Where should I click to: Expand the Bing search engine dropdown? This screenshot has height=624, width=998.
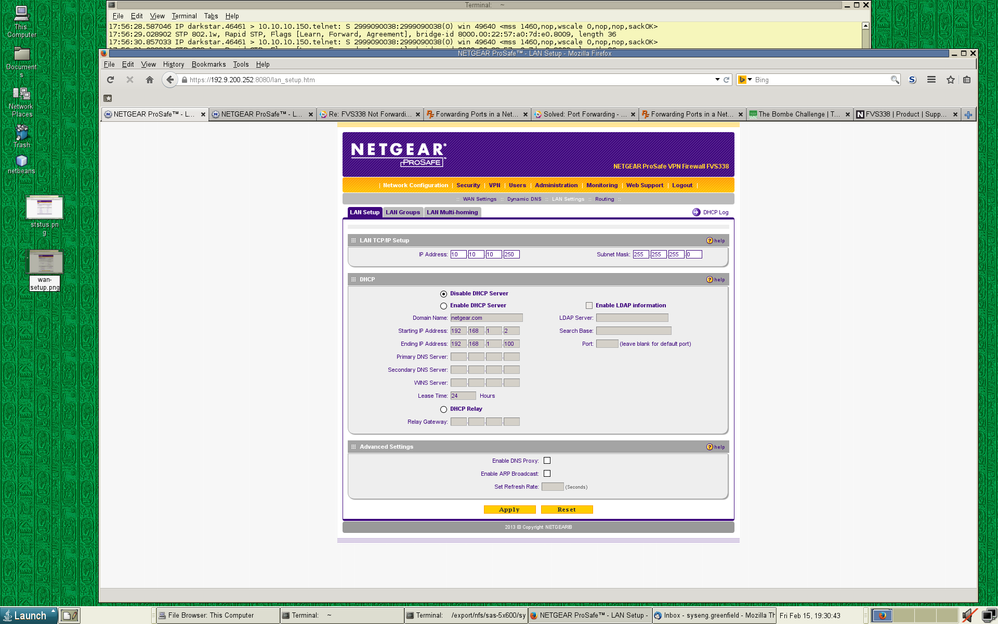[746, 80]
